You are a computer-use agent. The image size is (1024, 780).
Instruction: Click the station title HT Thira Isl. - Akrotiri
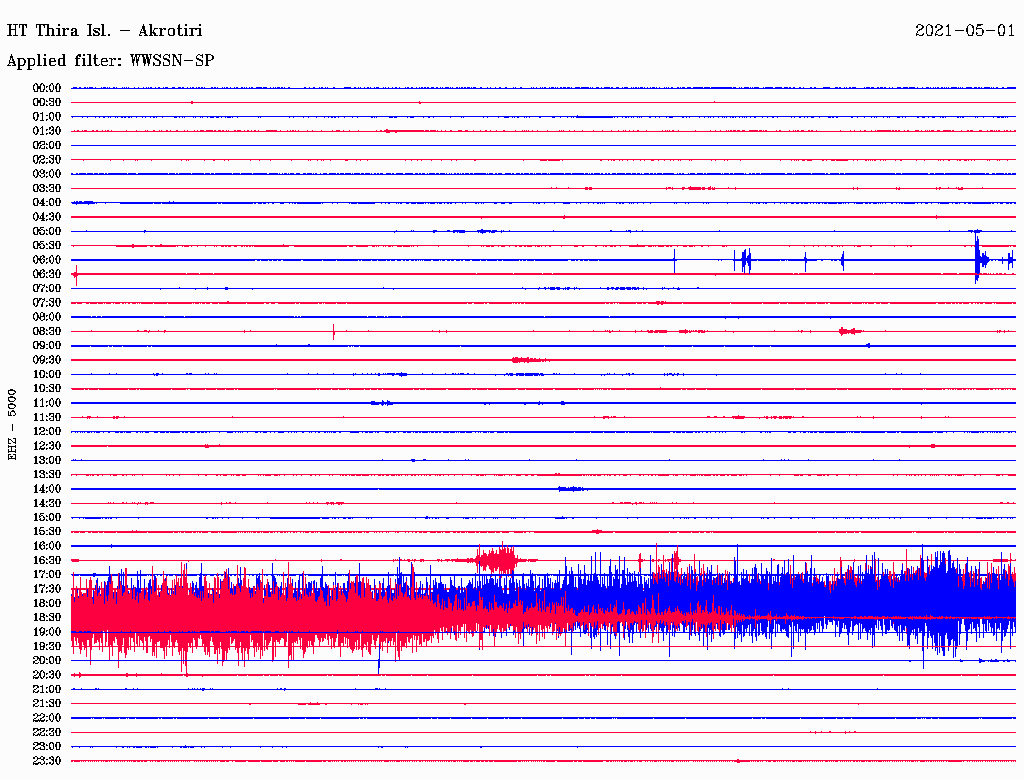coord(105,31)
